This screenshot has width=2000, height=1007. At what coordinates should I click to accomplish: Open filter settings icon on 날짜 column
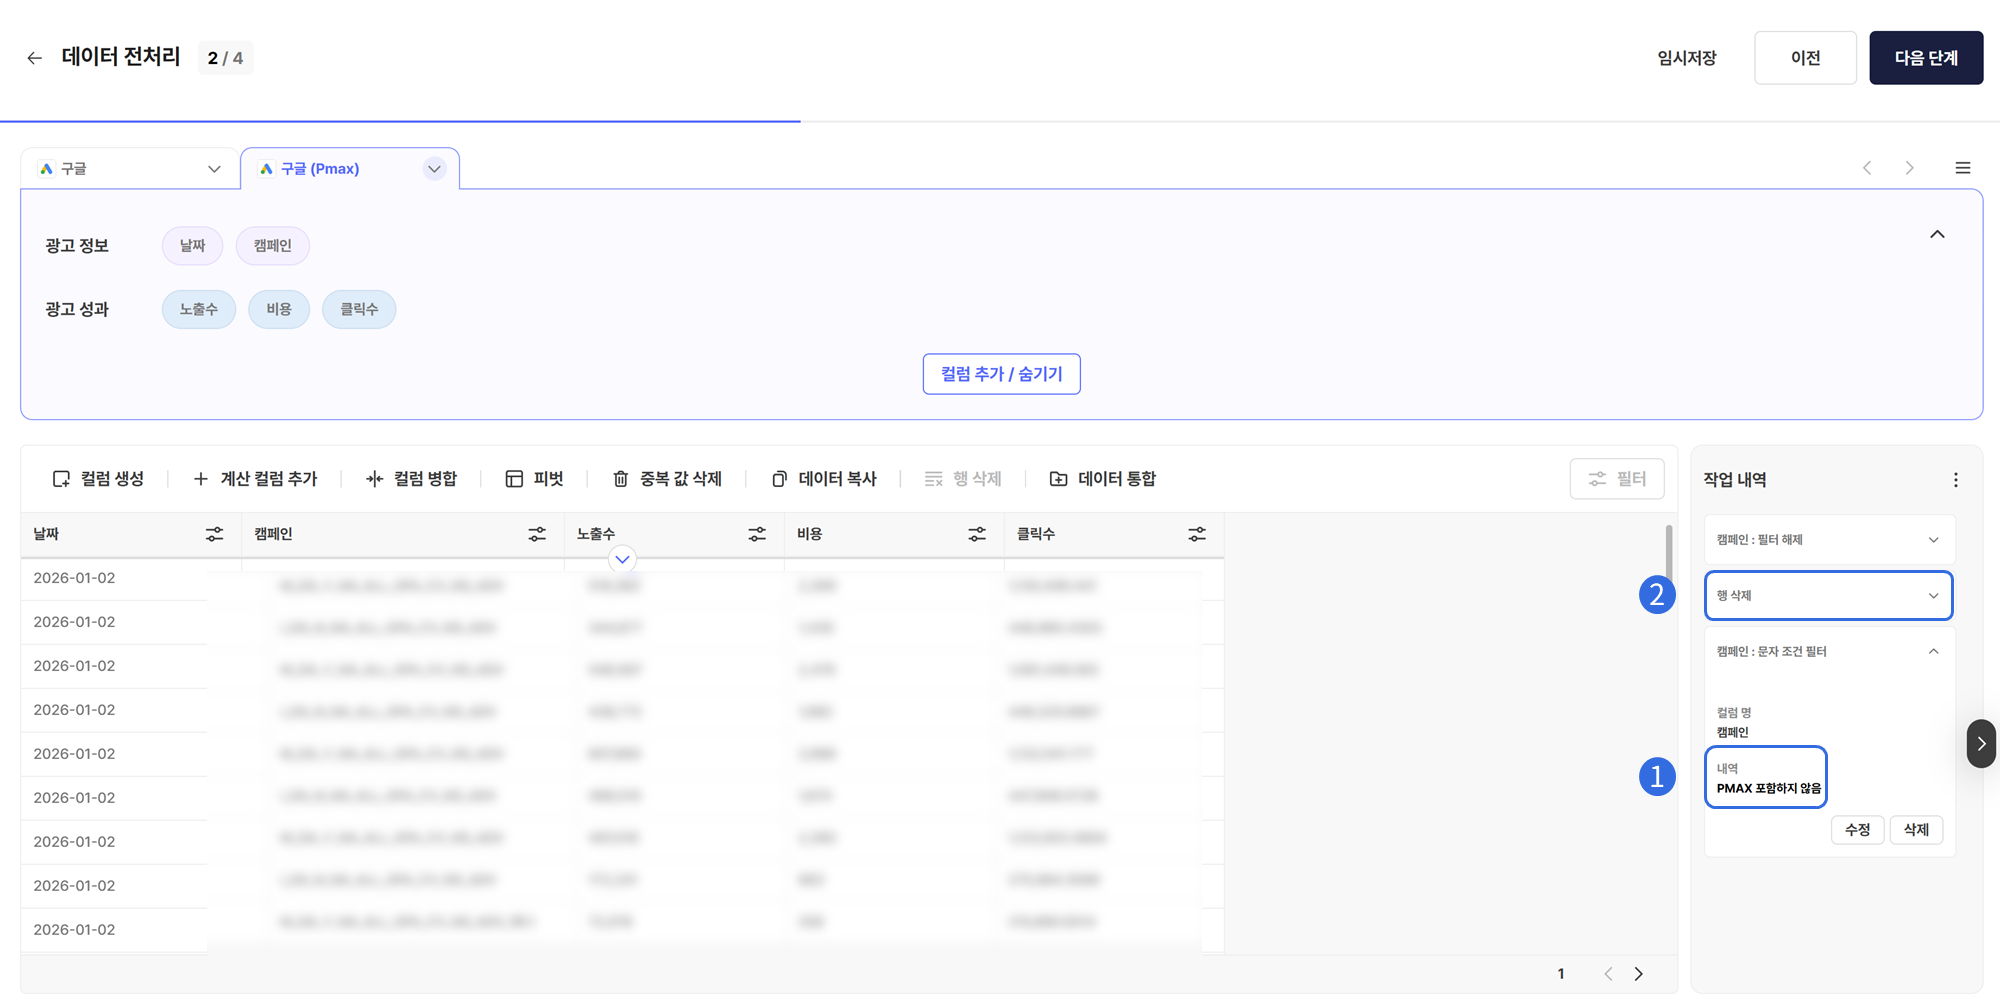[x=214, y=535]
